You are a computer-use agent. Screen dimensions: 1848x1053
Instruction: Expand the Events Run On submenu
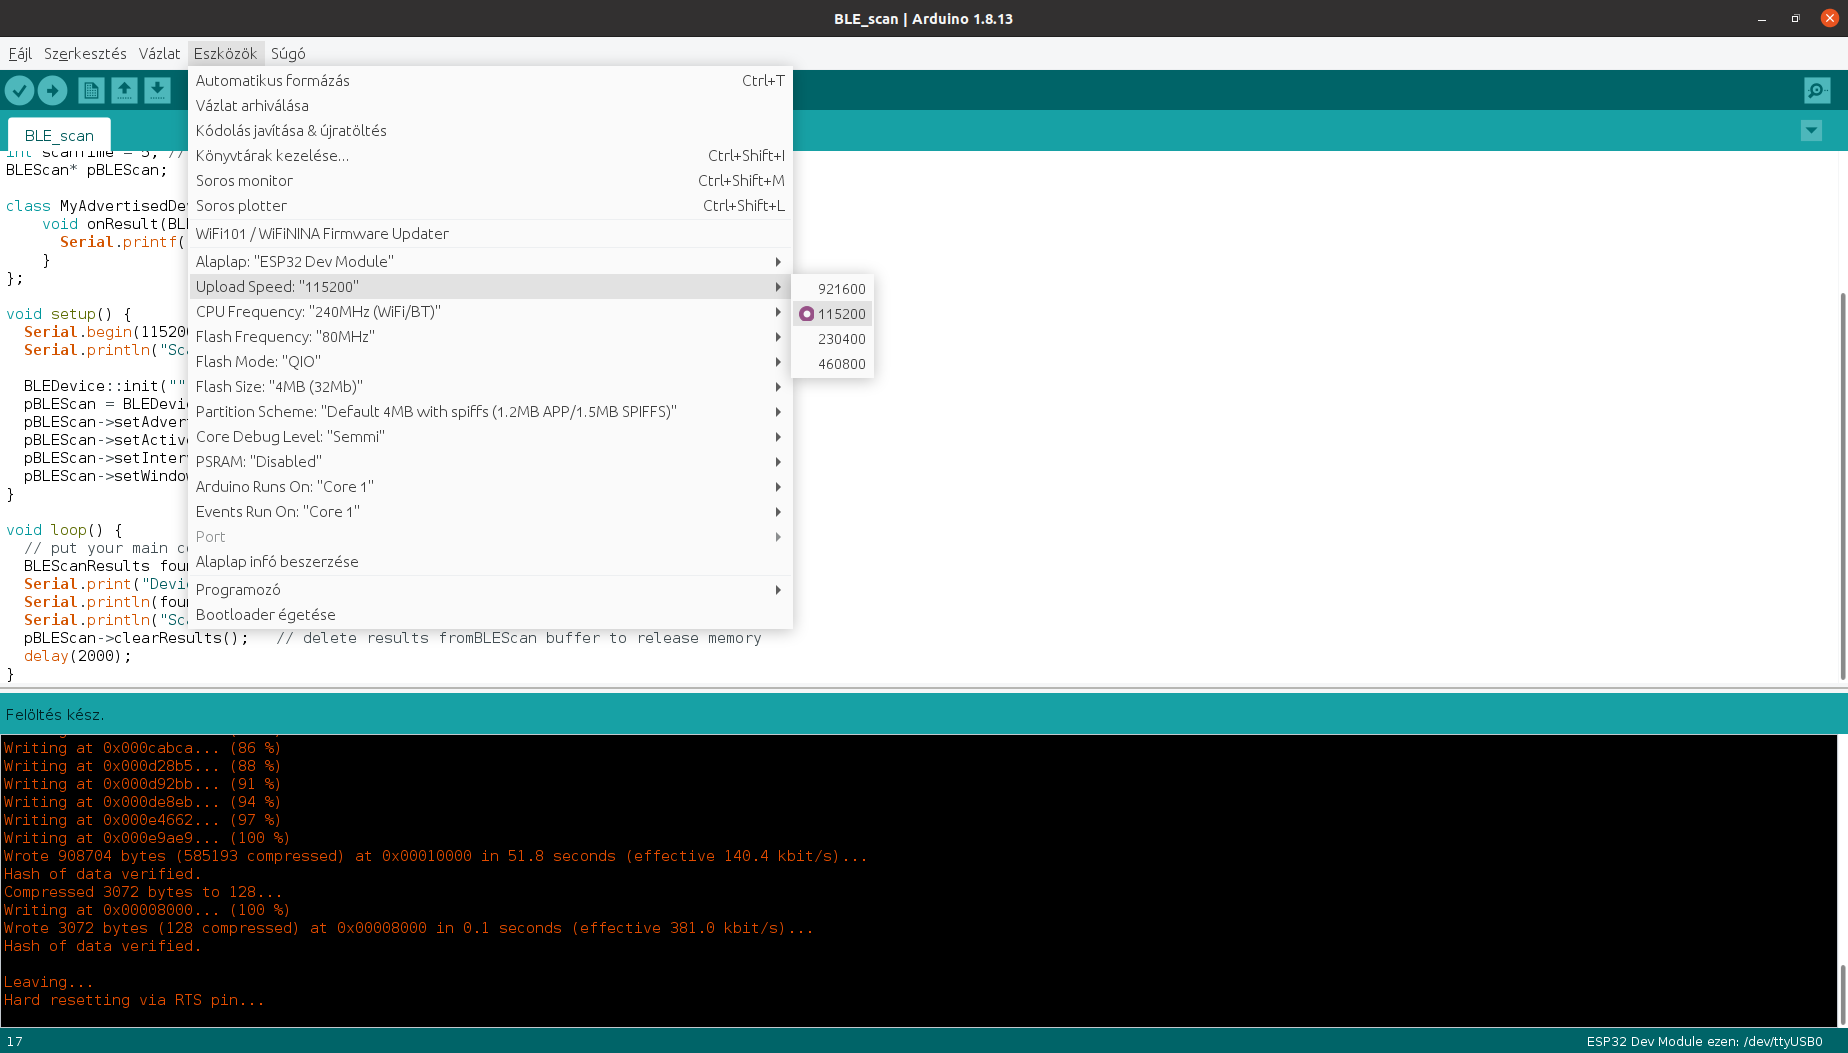[490, 512]
